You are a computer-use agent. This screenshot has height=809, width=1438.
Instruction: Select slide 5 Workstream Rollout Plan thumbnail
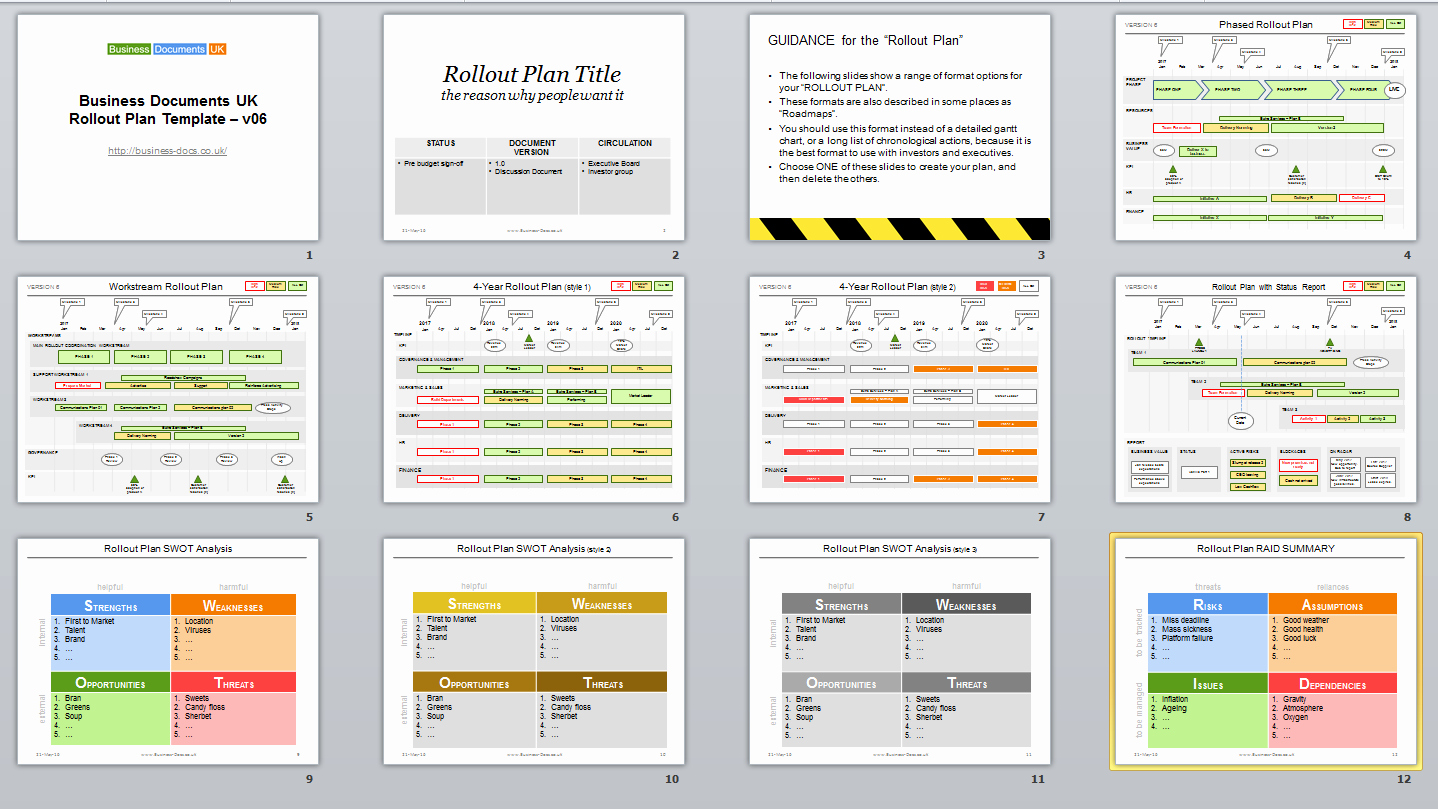tap(168, 389)
